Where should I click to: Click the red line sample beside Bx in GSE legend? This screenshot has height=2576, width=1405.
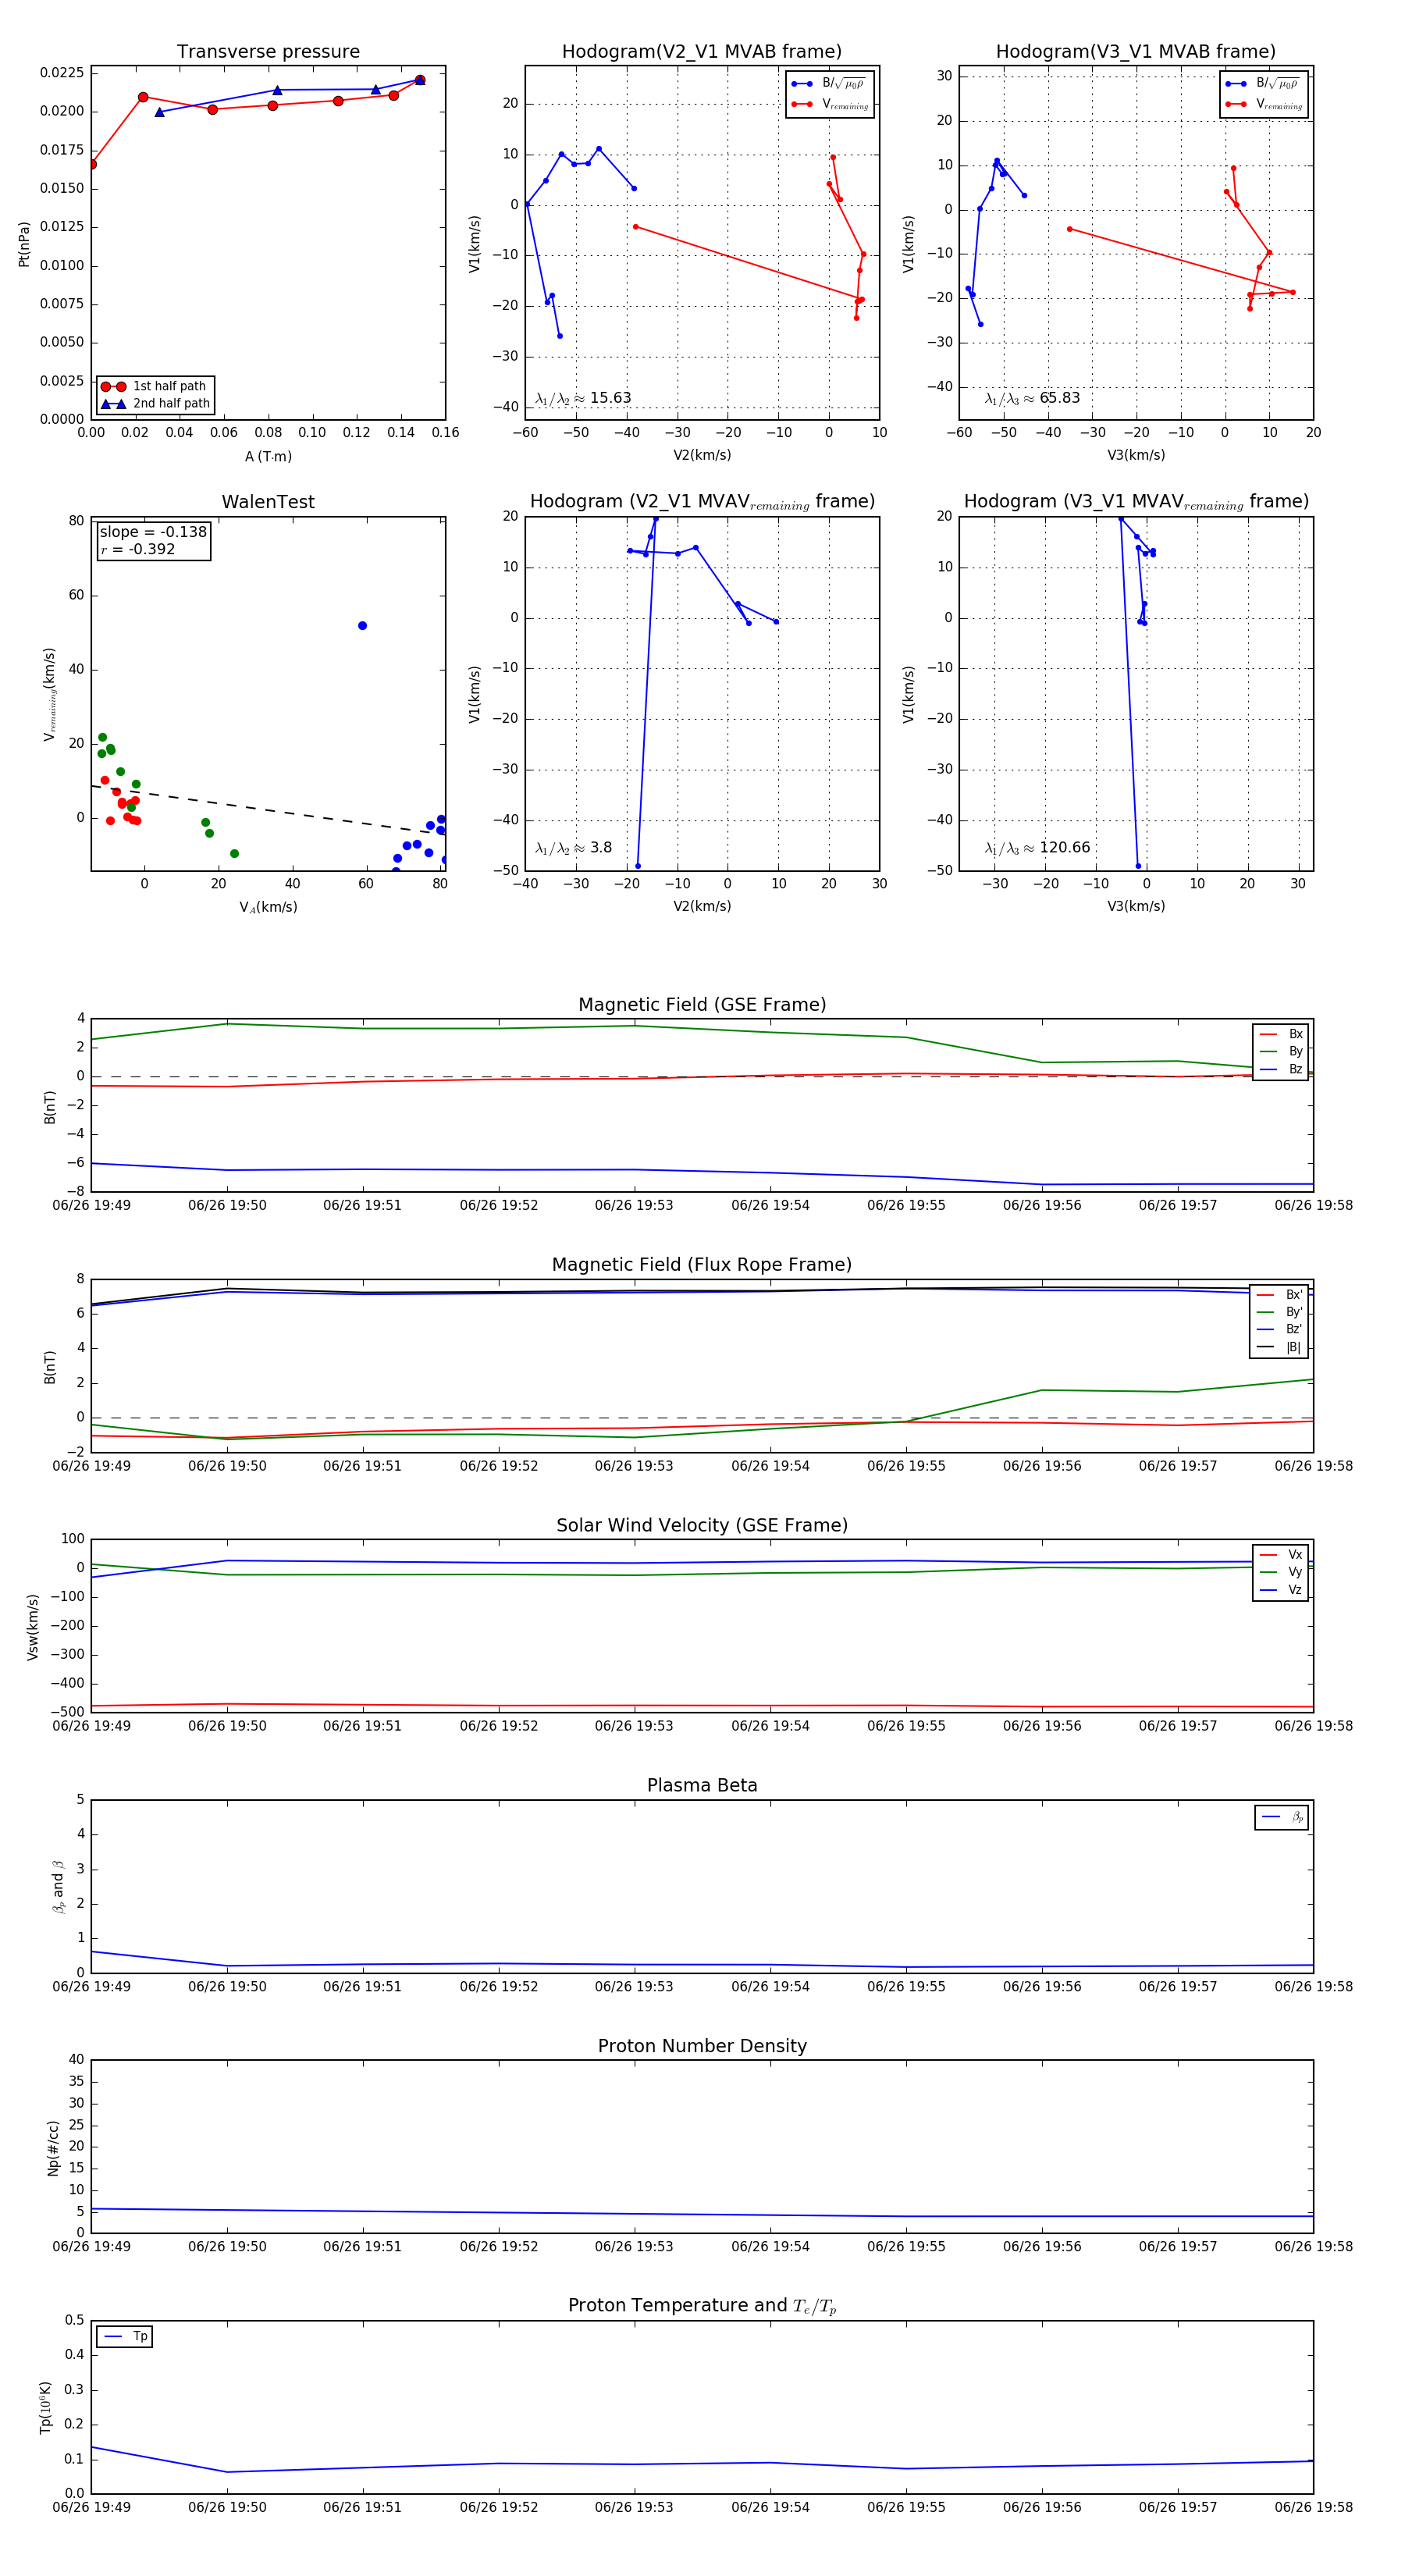point(1268,1034)
